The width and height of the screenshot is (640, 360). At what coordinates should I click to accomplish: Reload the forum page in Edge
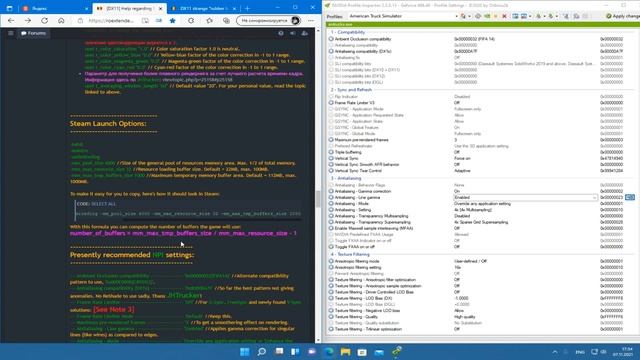(x=44, y=20)
